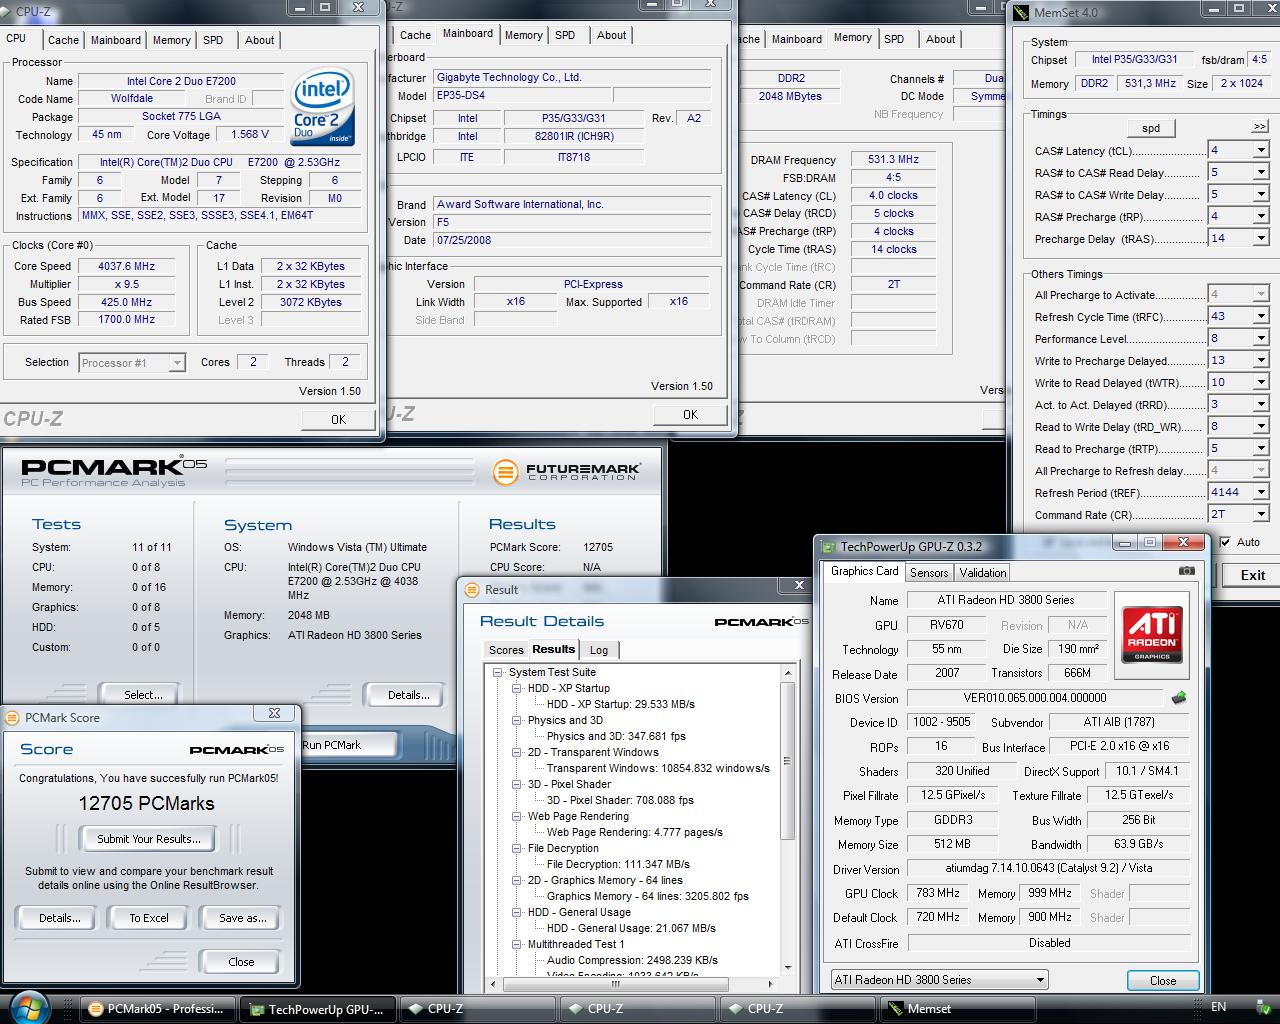Open the RAS# Precharge (tRP) dropdown
Viewport: 1280px width, 1024px height.
click(x=1260, y=217)
